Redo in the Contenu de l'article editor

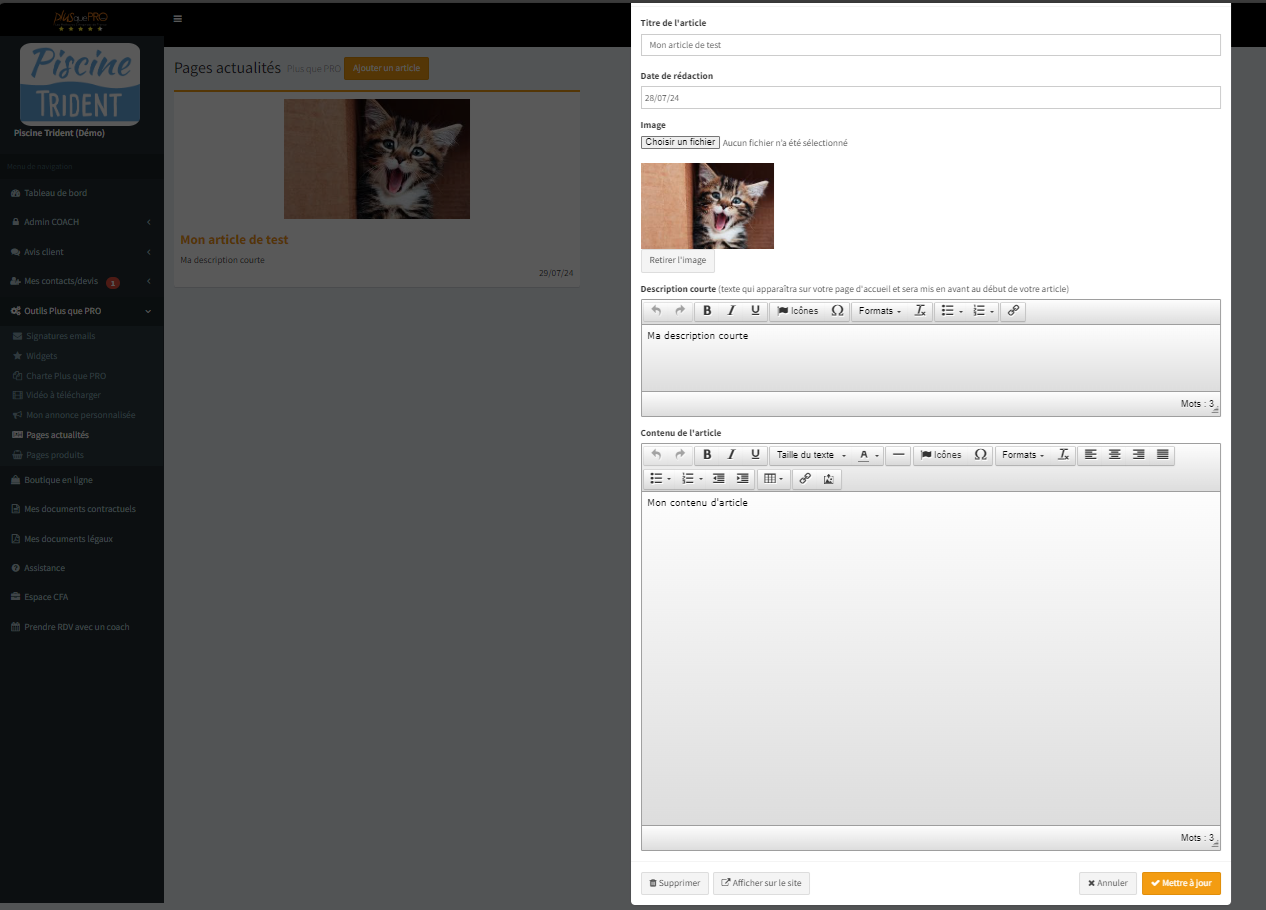click(680, 455)
